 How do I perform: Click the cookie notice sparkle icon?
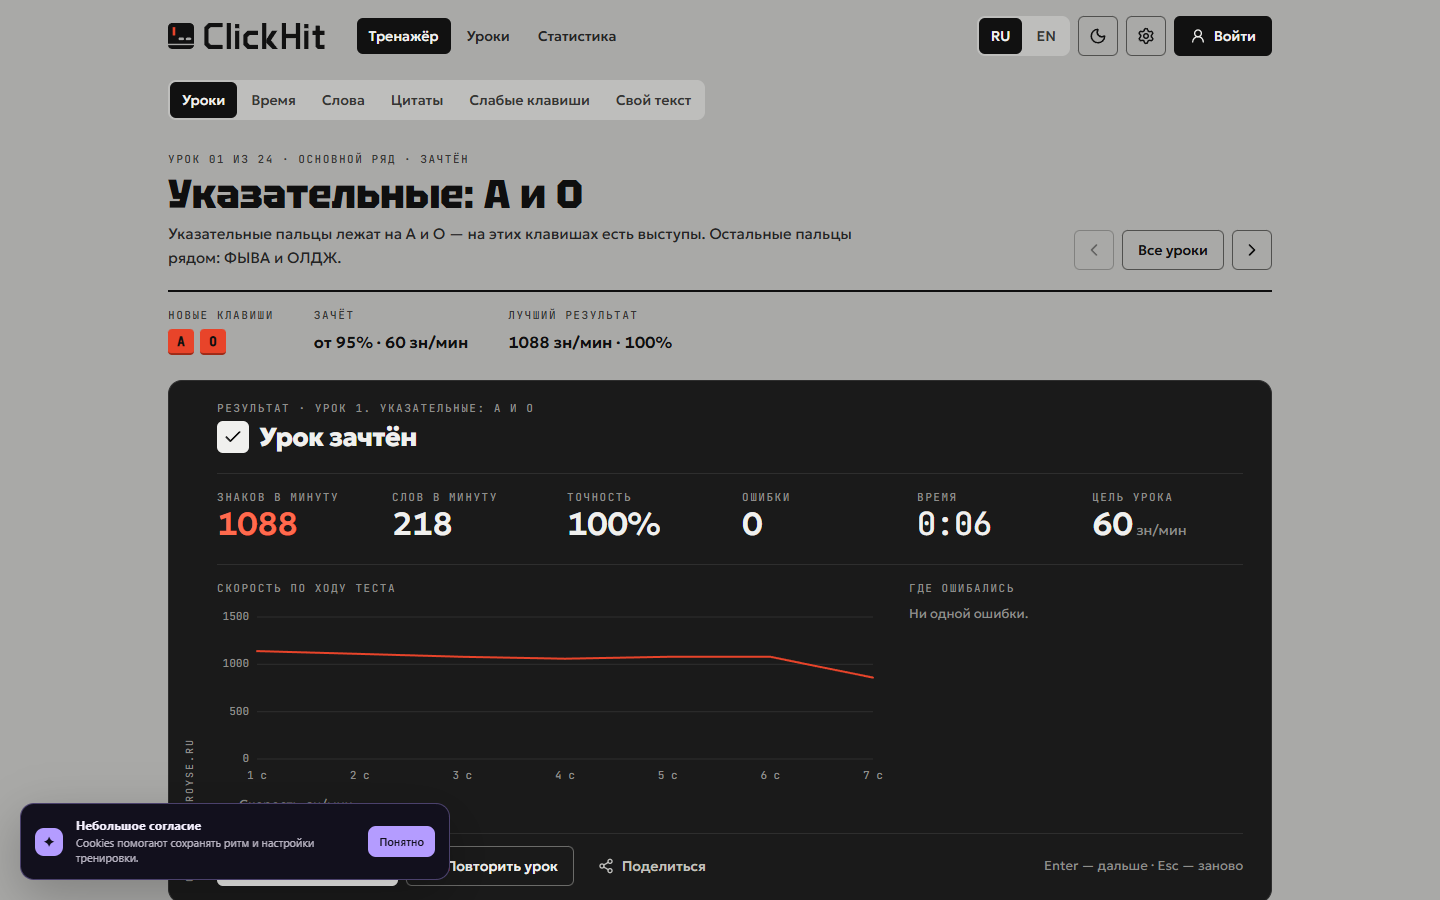coord(49,842)
